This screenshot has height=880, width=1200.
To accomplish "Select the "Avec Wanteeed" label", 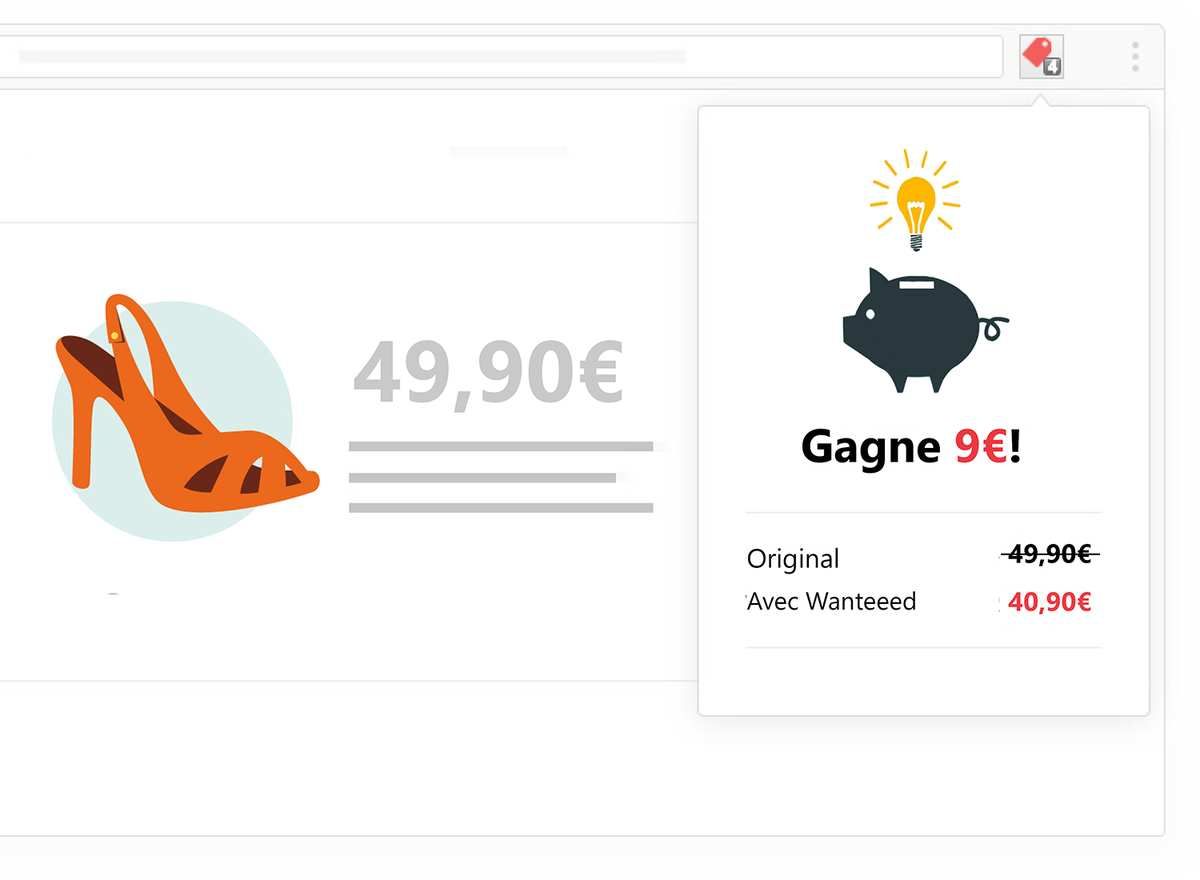I will pyautogui.click(x=832, y=601).
